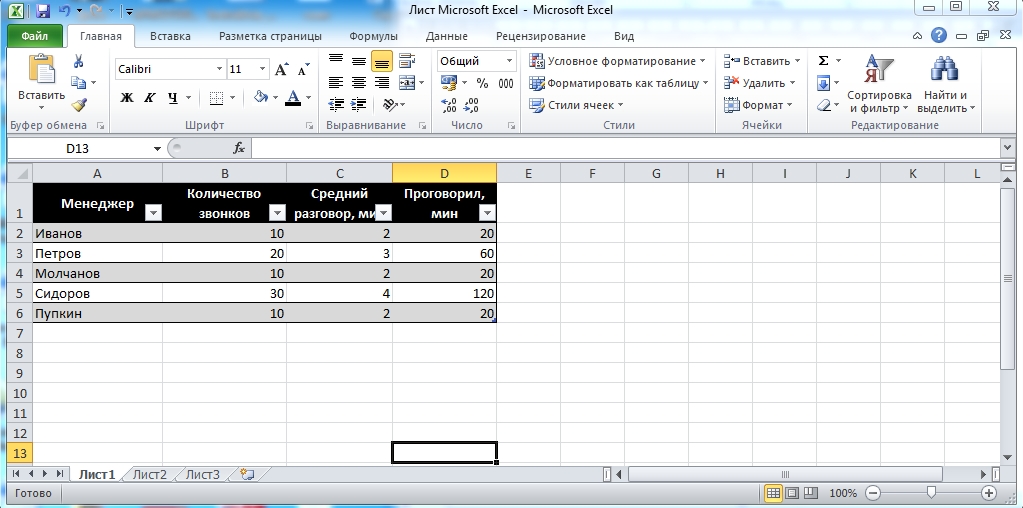Click the Cut scissors icon
This screenshot has width=1023, height=508.
[x=78, y=62]
